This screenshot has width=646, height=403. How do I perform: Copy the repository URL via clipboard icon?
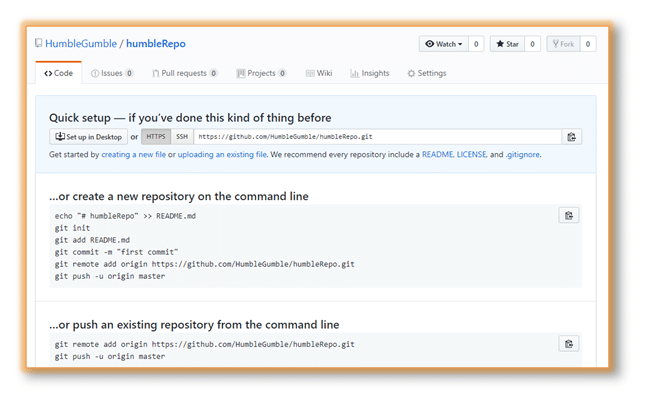tap(571, 137)
